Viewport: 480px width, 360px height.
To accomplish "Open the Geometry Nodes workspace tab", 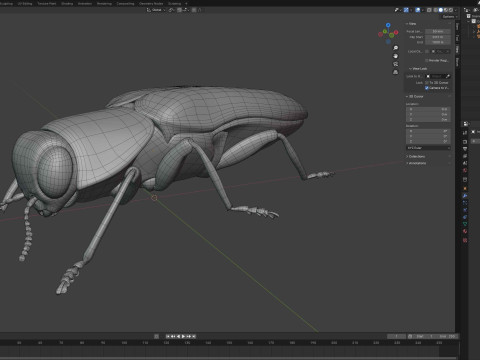I will click(151, 3).
